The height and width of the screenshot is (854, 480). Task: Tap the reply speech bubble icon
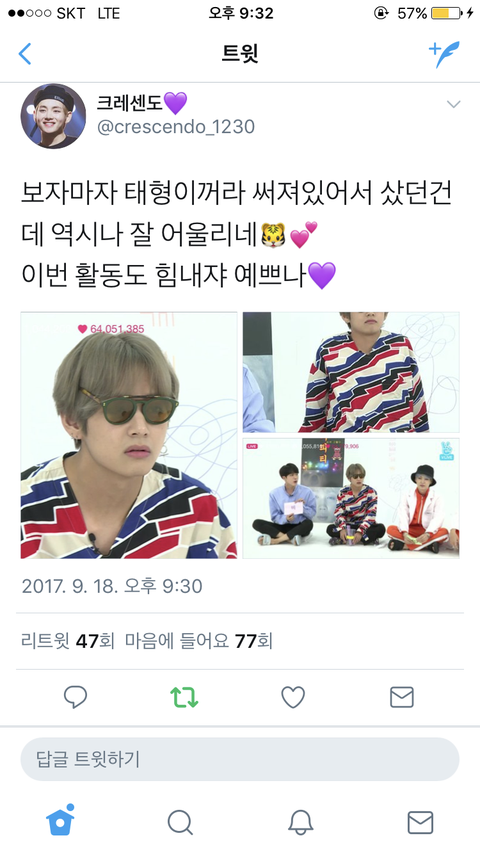click(x=75, y=697)
